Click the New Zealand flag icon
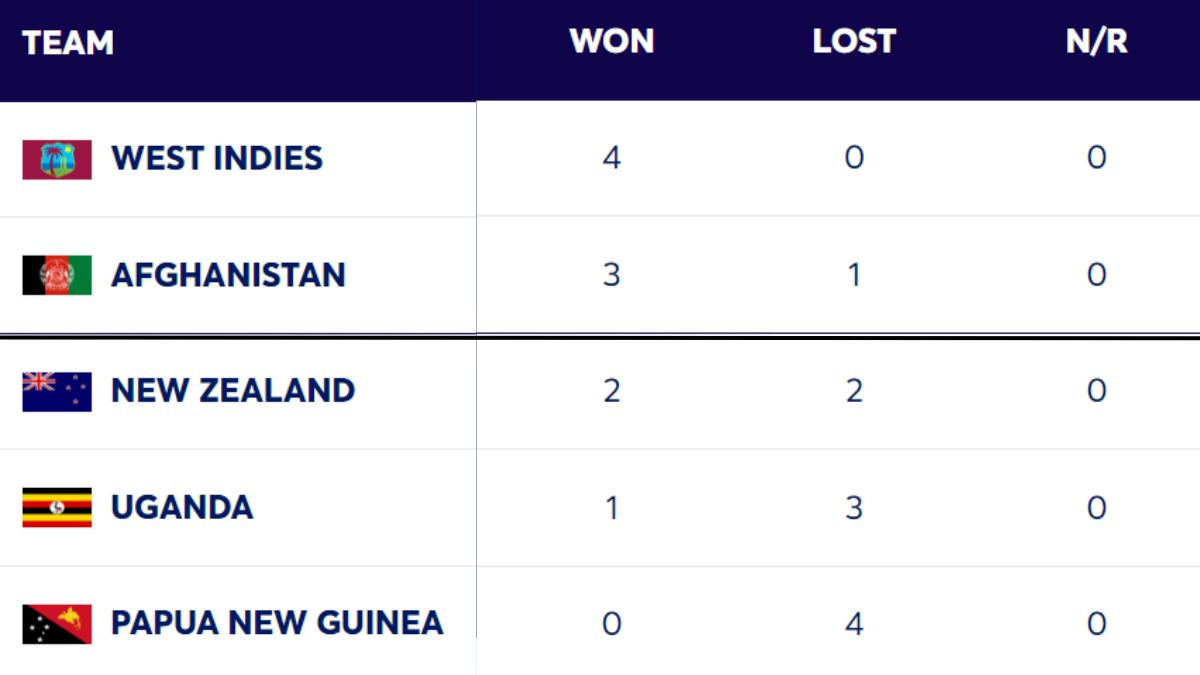 coord(57,391)
